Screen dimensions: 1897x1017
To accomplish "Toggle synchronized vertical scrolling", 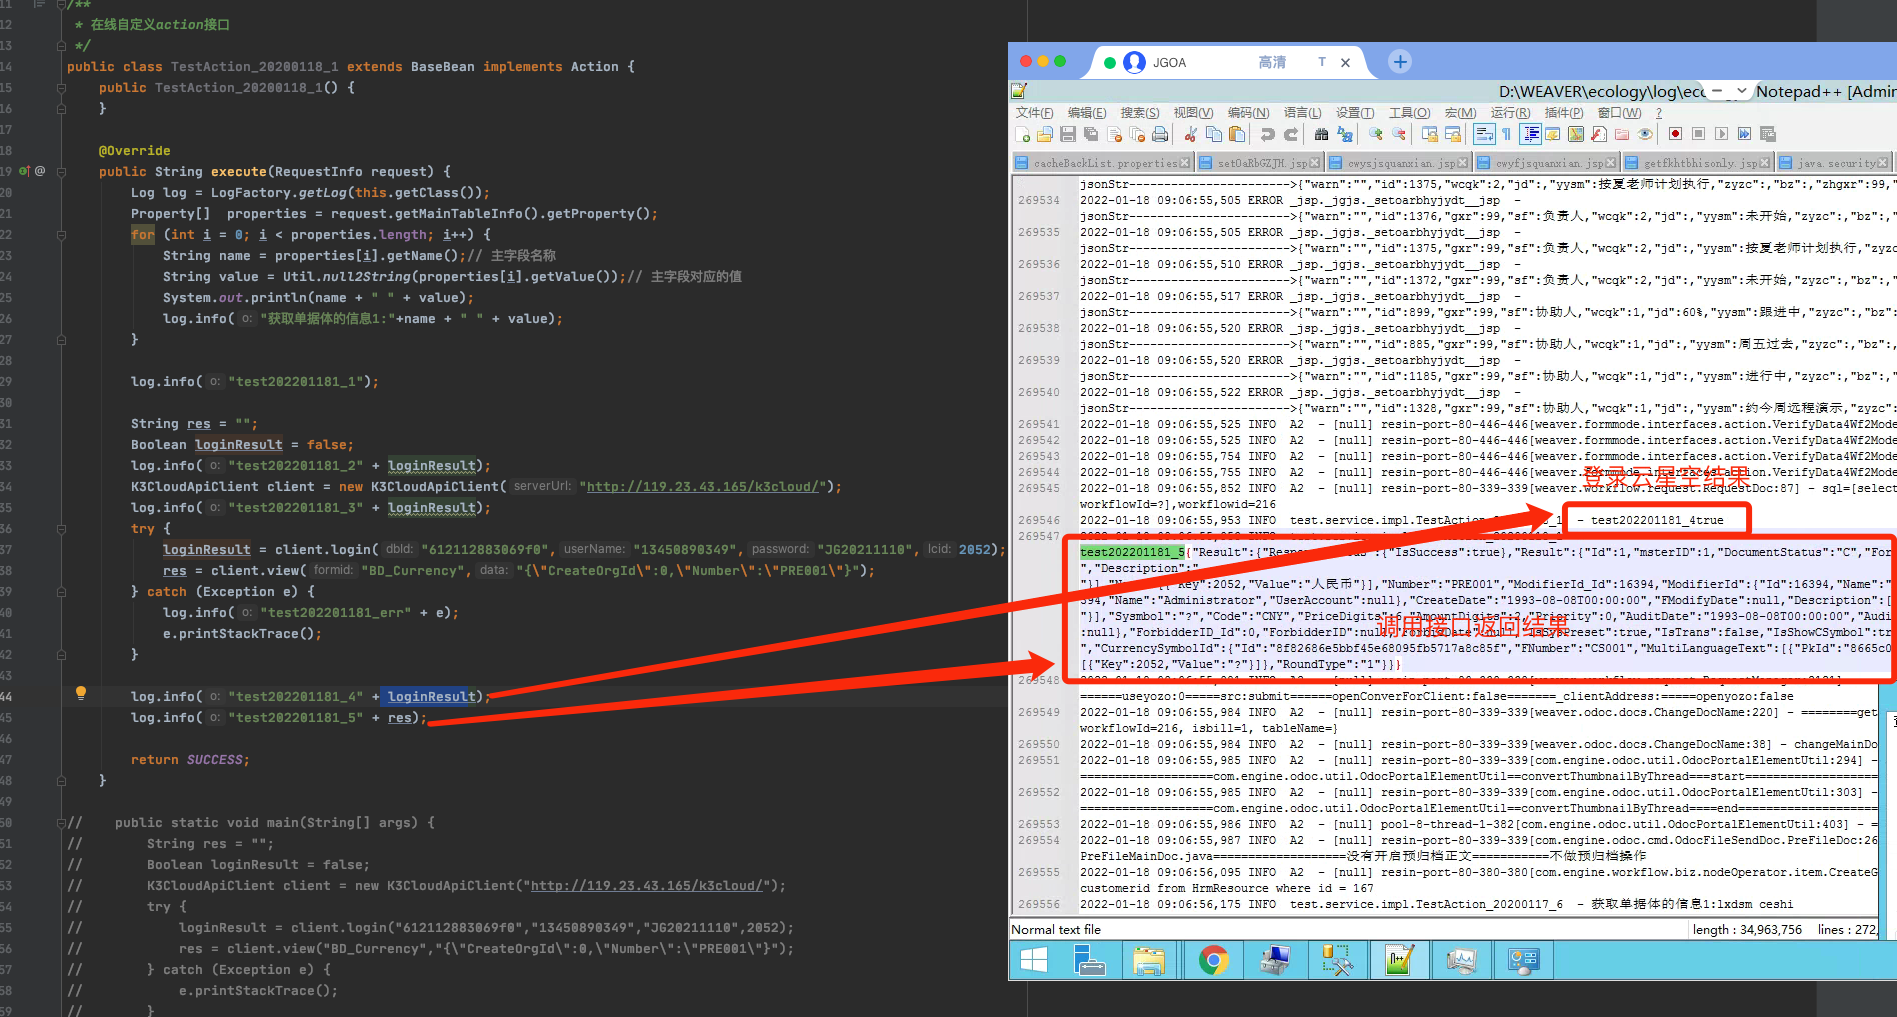I will [x=1430, y=134].
